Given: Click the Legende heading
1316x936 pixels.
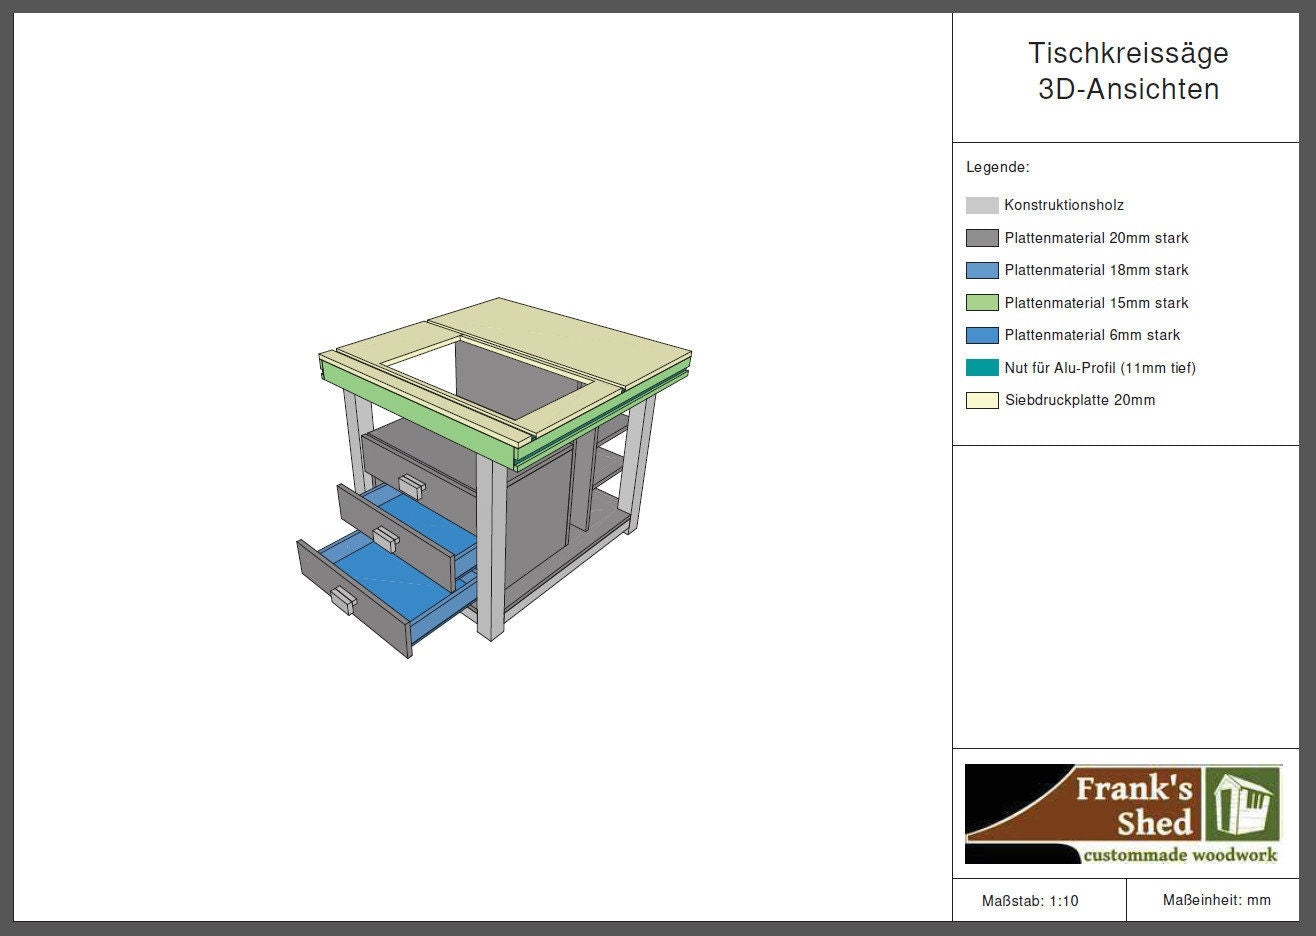Looking at the screenshot, I should pos(997,167).
